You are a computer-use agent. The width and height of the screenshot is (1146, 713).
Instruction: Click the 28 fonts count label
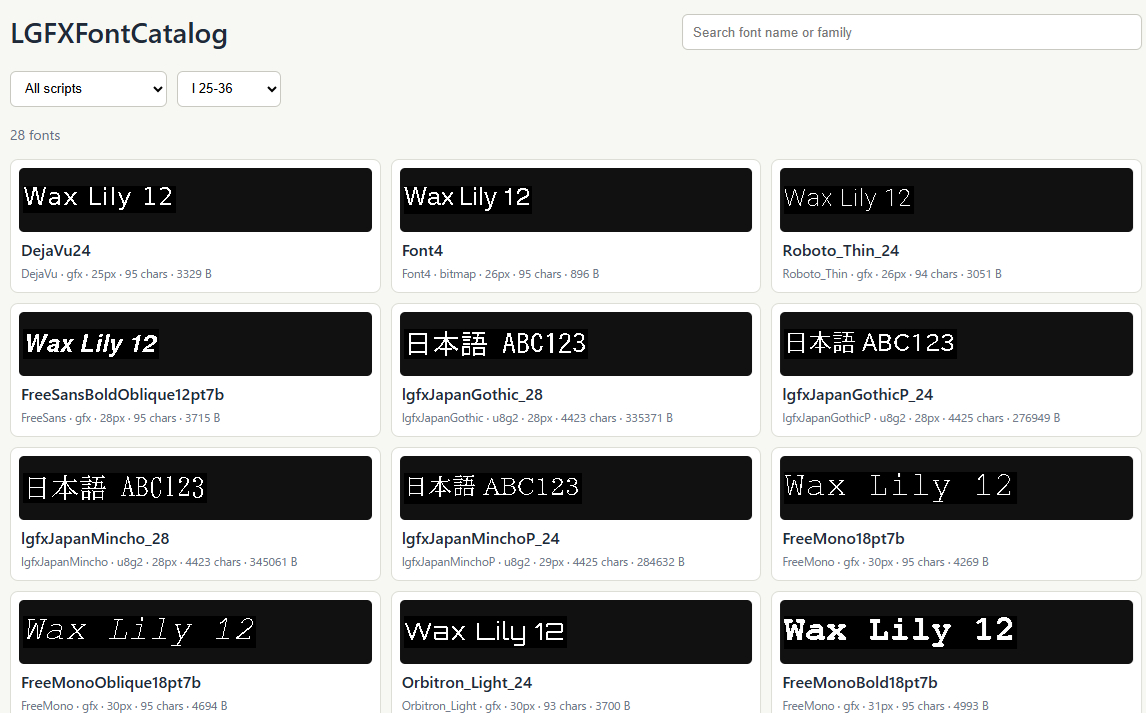[x=35, y=135]
